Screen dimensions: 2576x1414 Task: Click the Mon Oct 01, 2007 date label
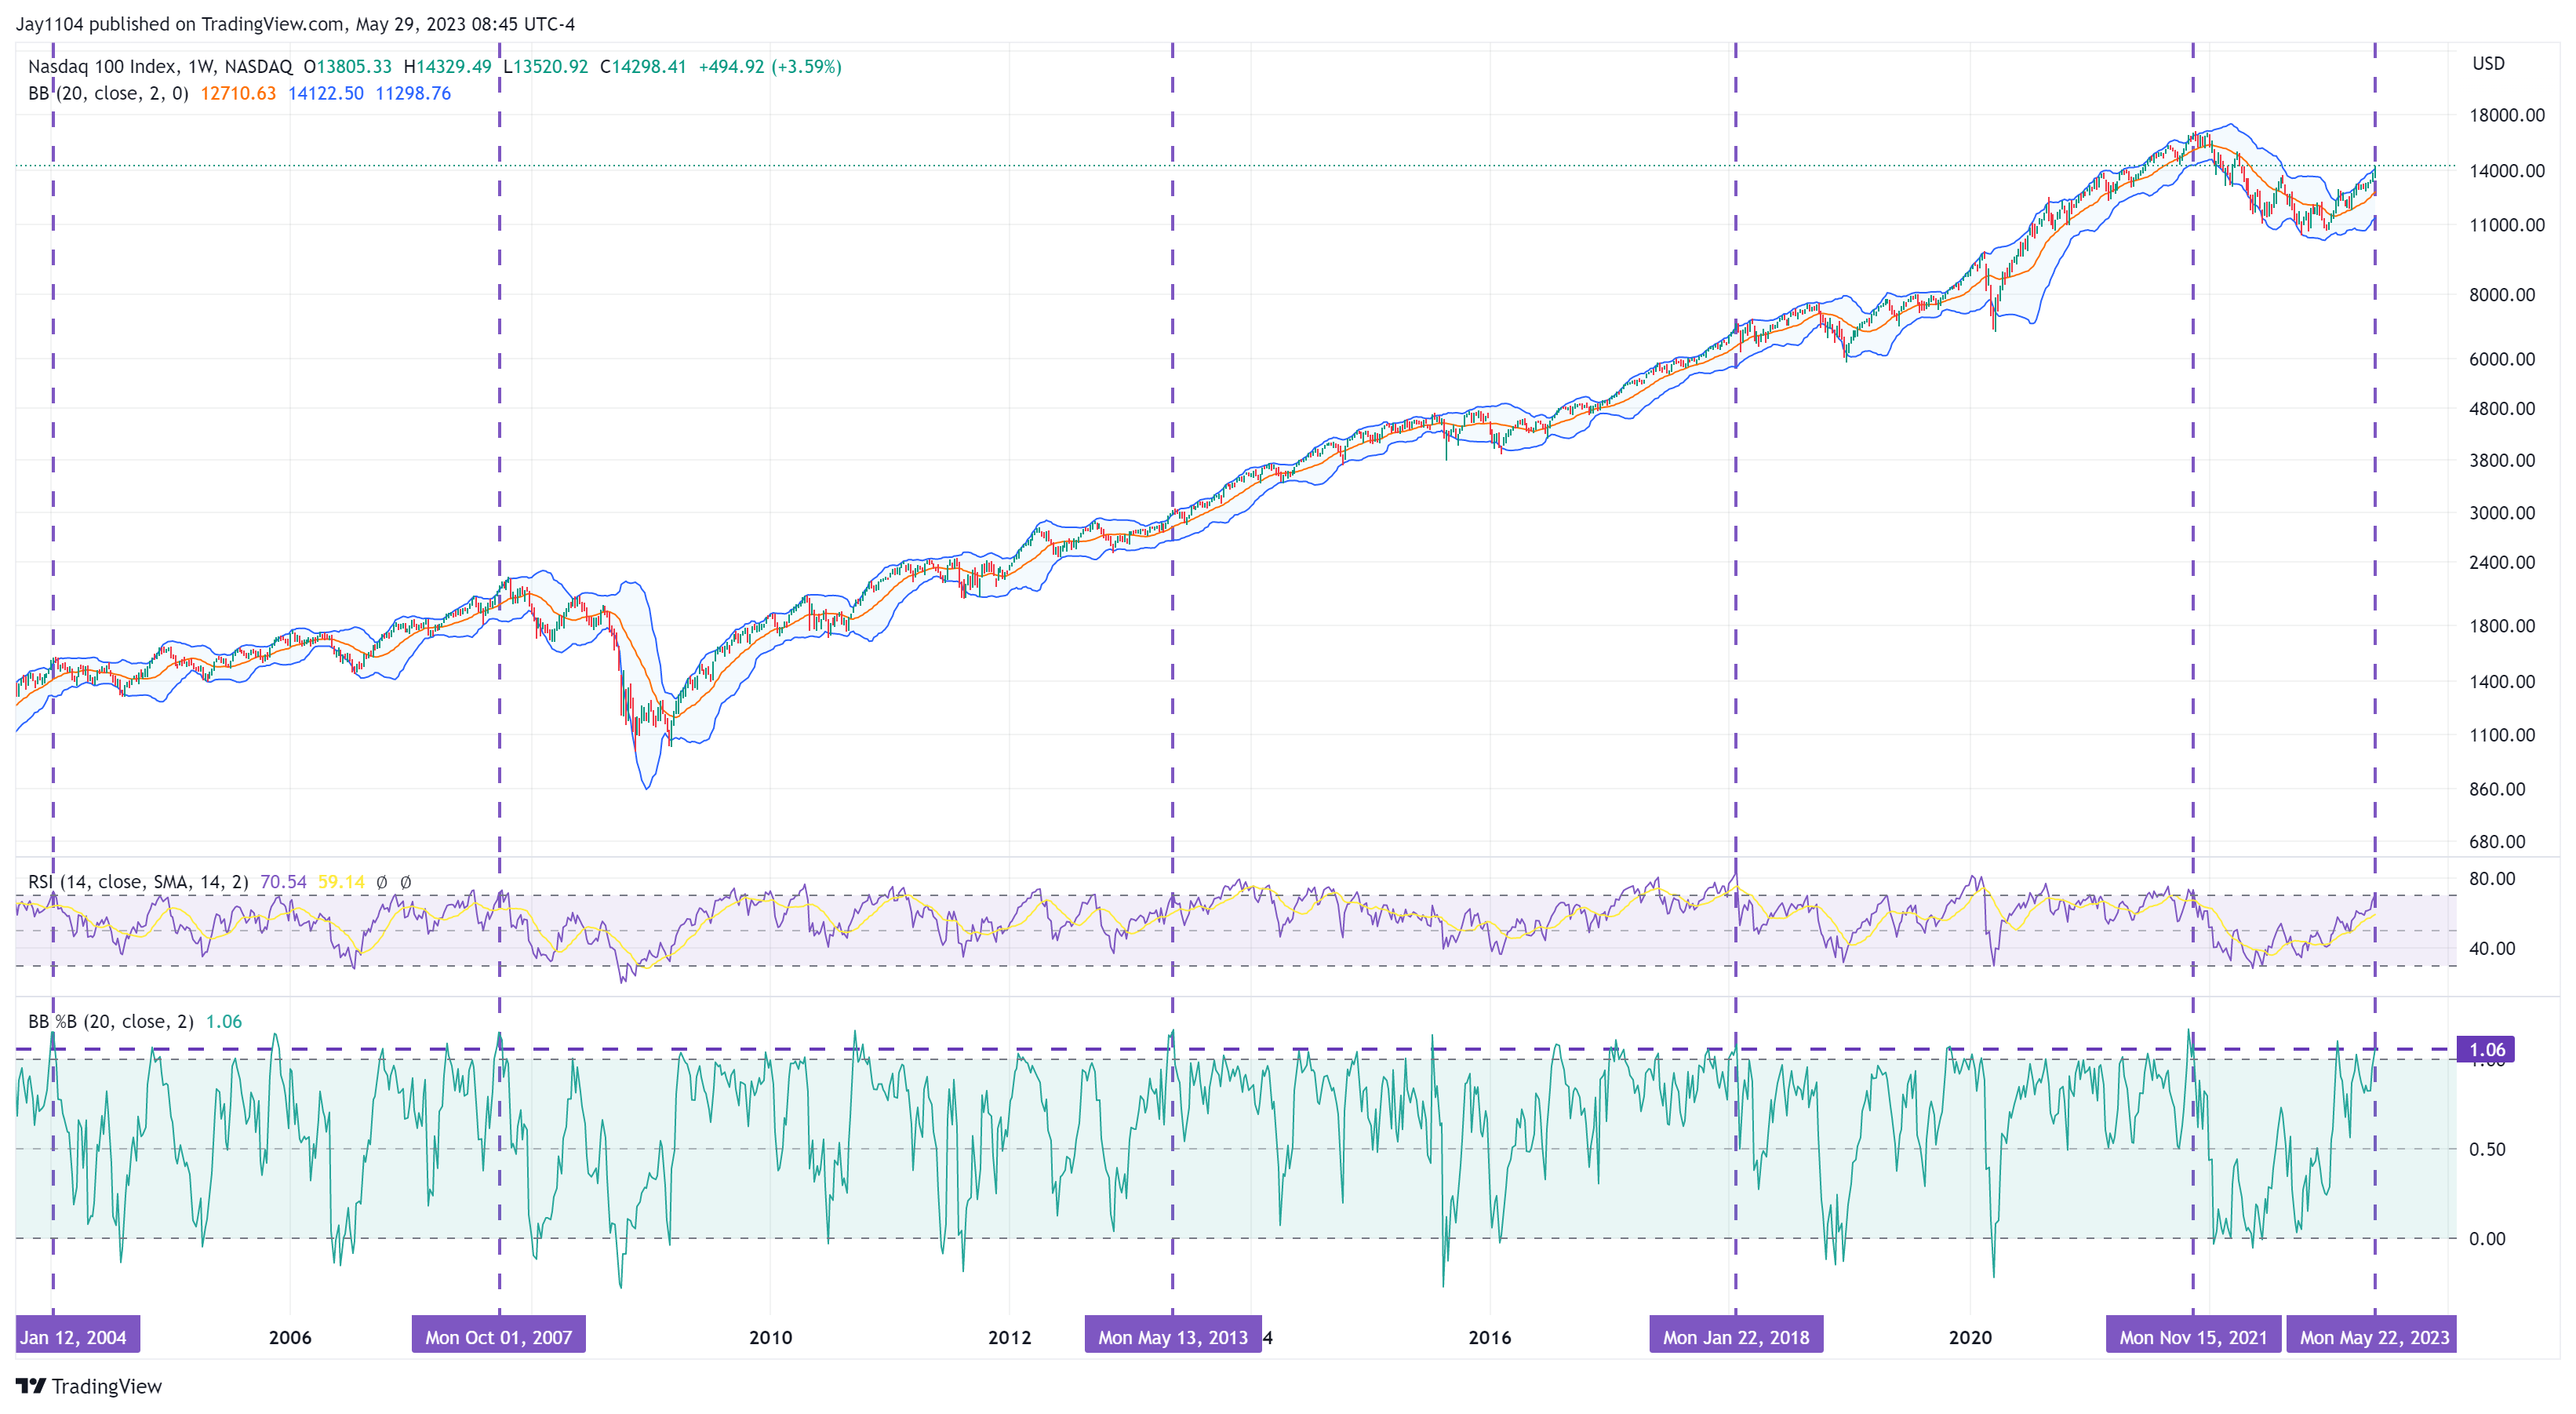498,1337
